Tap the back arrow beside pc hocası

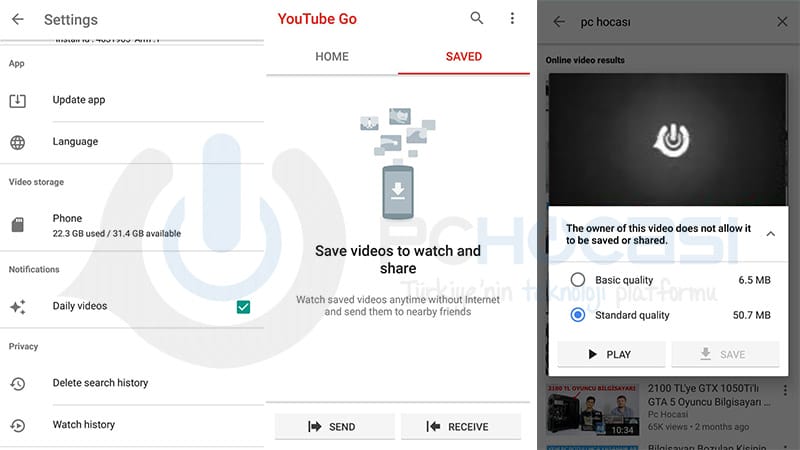coord(559,21)
